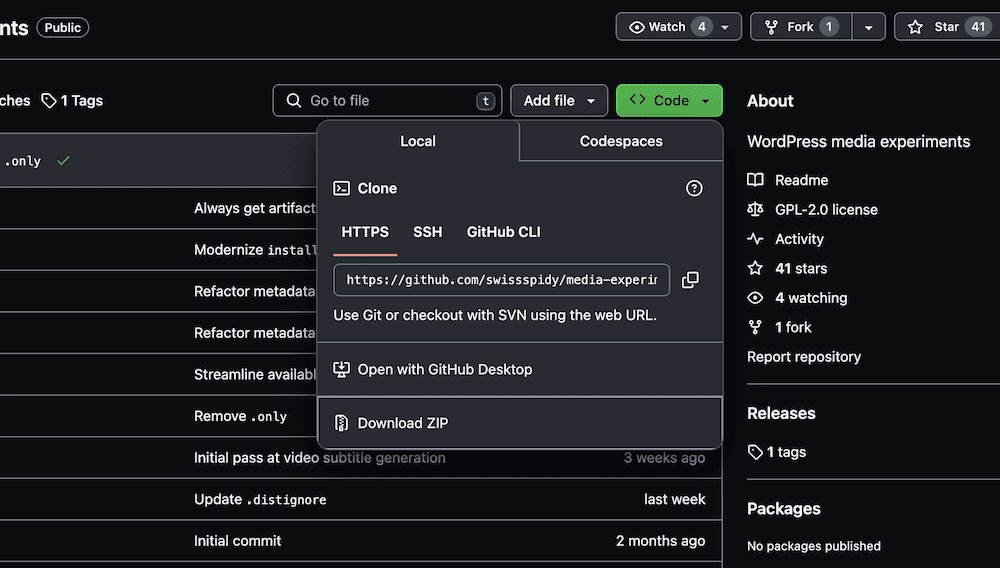Choose Open with GitHub Desktop
This screenshot has height=568, width=1000.
(x=520, y=369)
